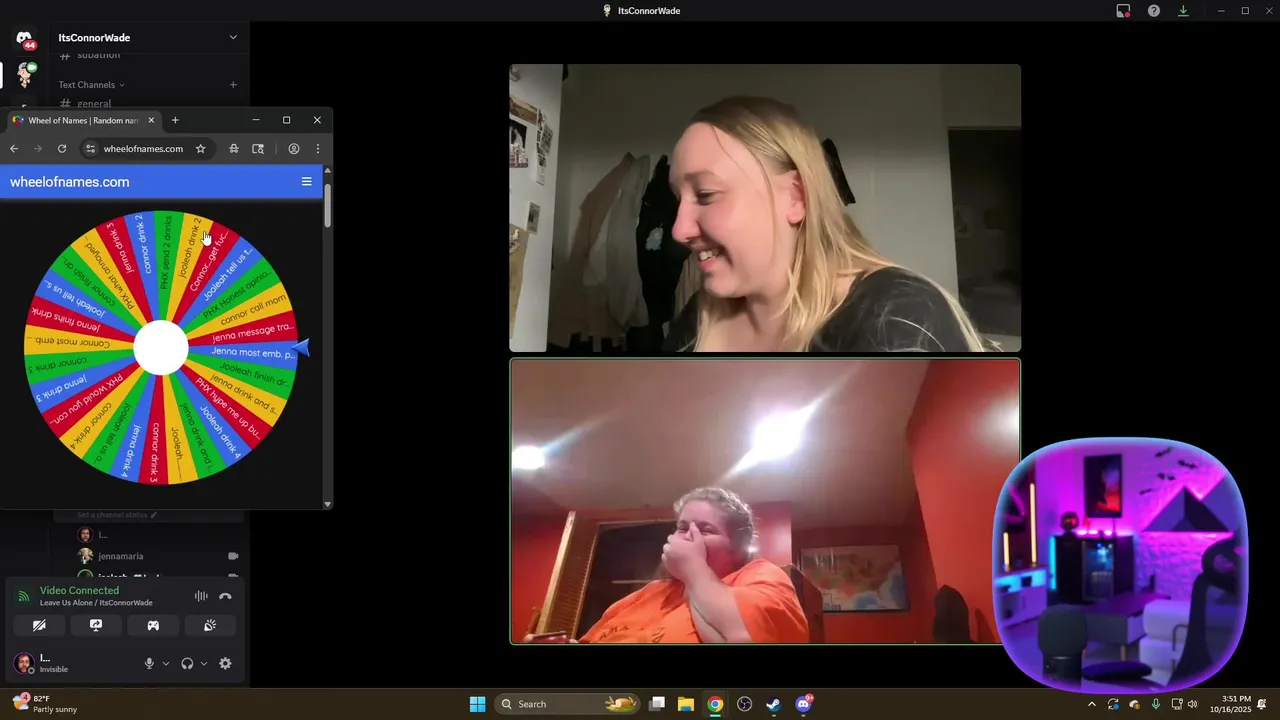Focus the bottom red-room video tile
Image resolution: width=1280 pixels, height=720 pixels.
click(765, 501)
